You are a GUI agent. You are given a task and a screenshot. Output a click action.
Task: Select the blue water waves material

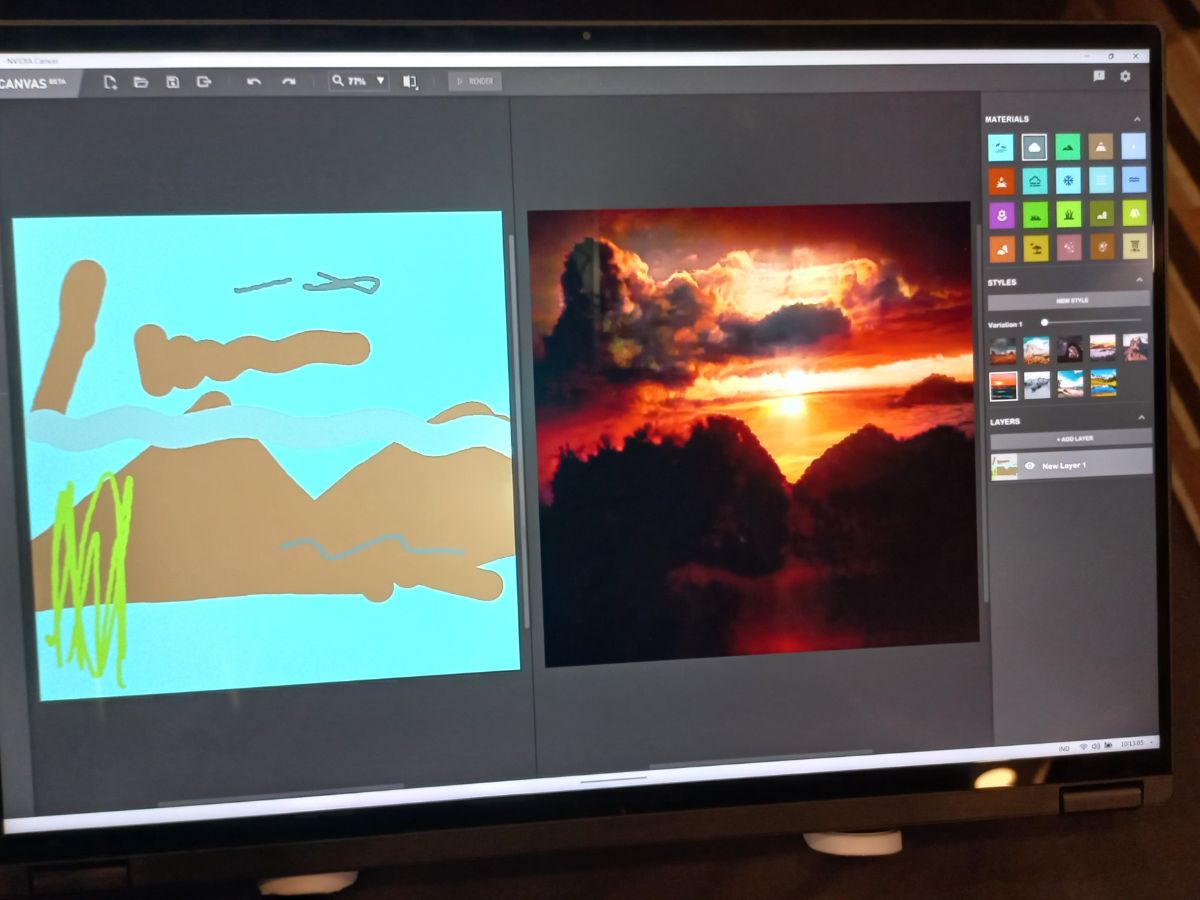pyautogui.click(x=1134, y=179)
